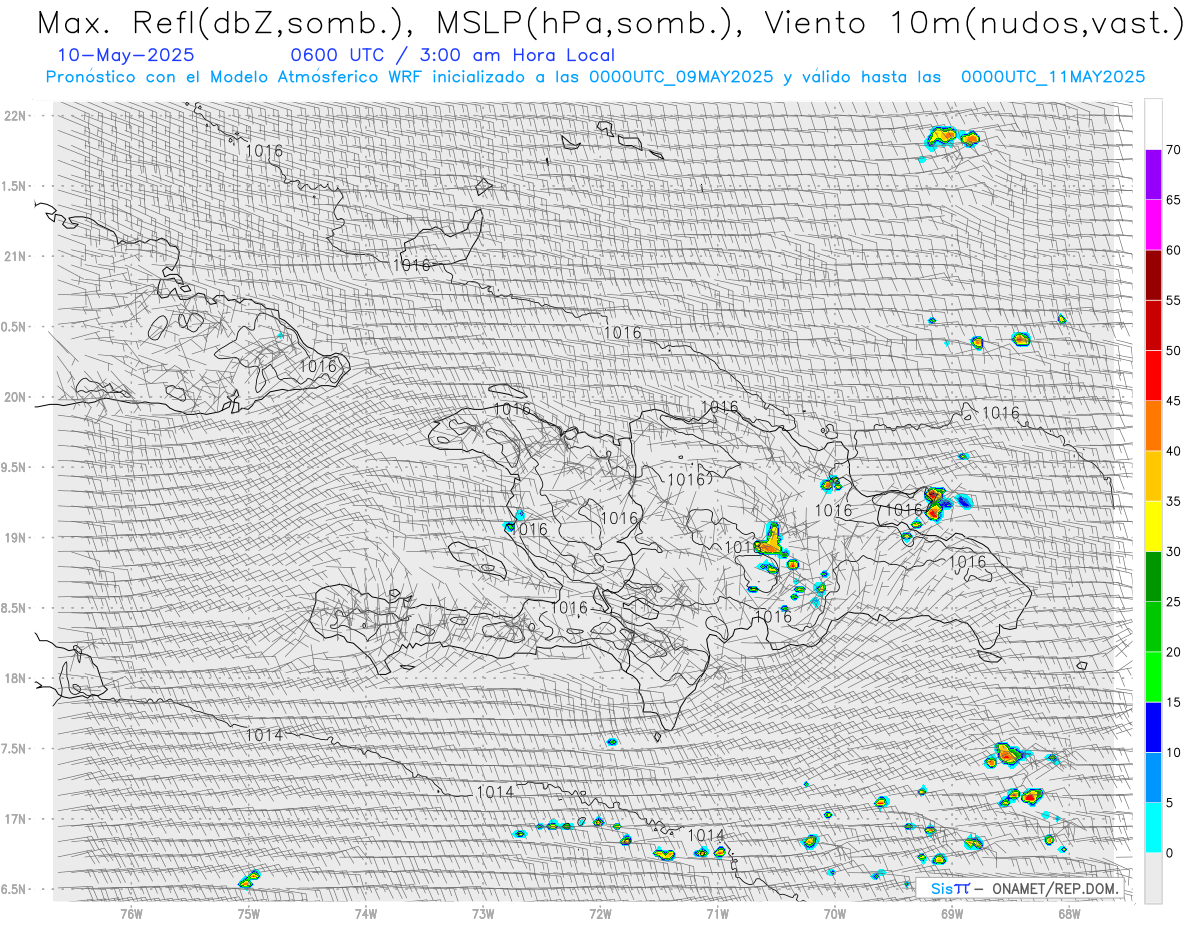The width and height of the screenshot is (1200, 927).
Task: Click the time label '0600 UTC / 3:00 am Hora Local'
Action: (452, 56)
